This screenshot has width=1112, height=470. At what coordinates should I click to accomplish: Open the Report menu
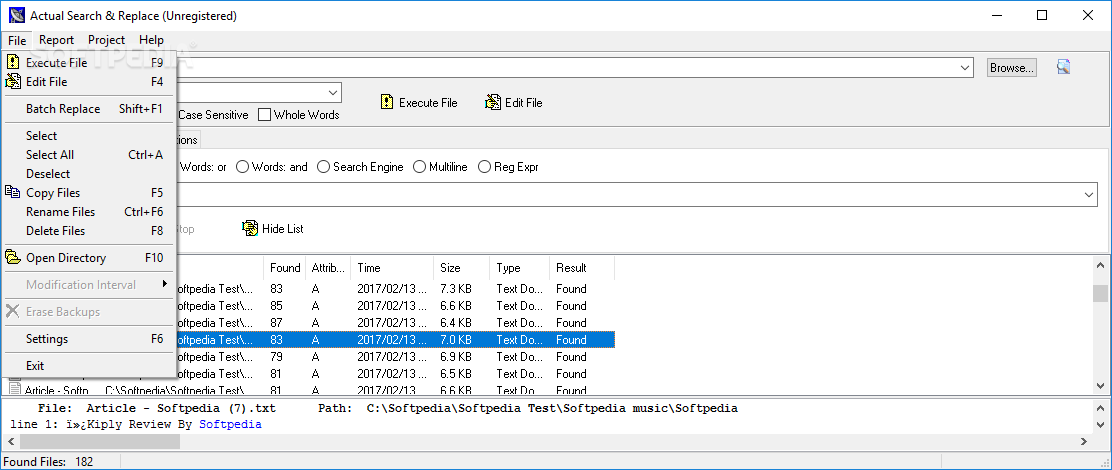click(x=57, y=40)
